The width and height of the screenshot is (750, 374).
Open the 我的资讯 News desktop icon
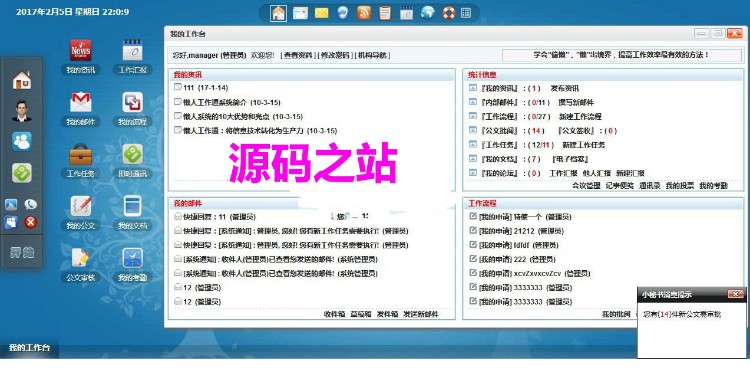pos(80,51)
